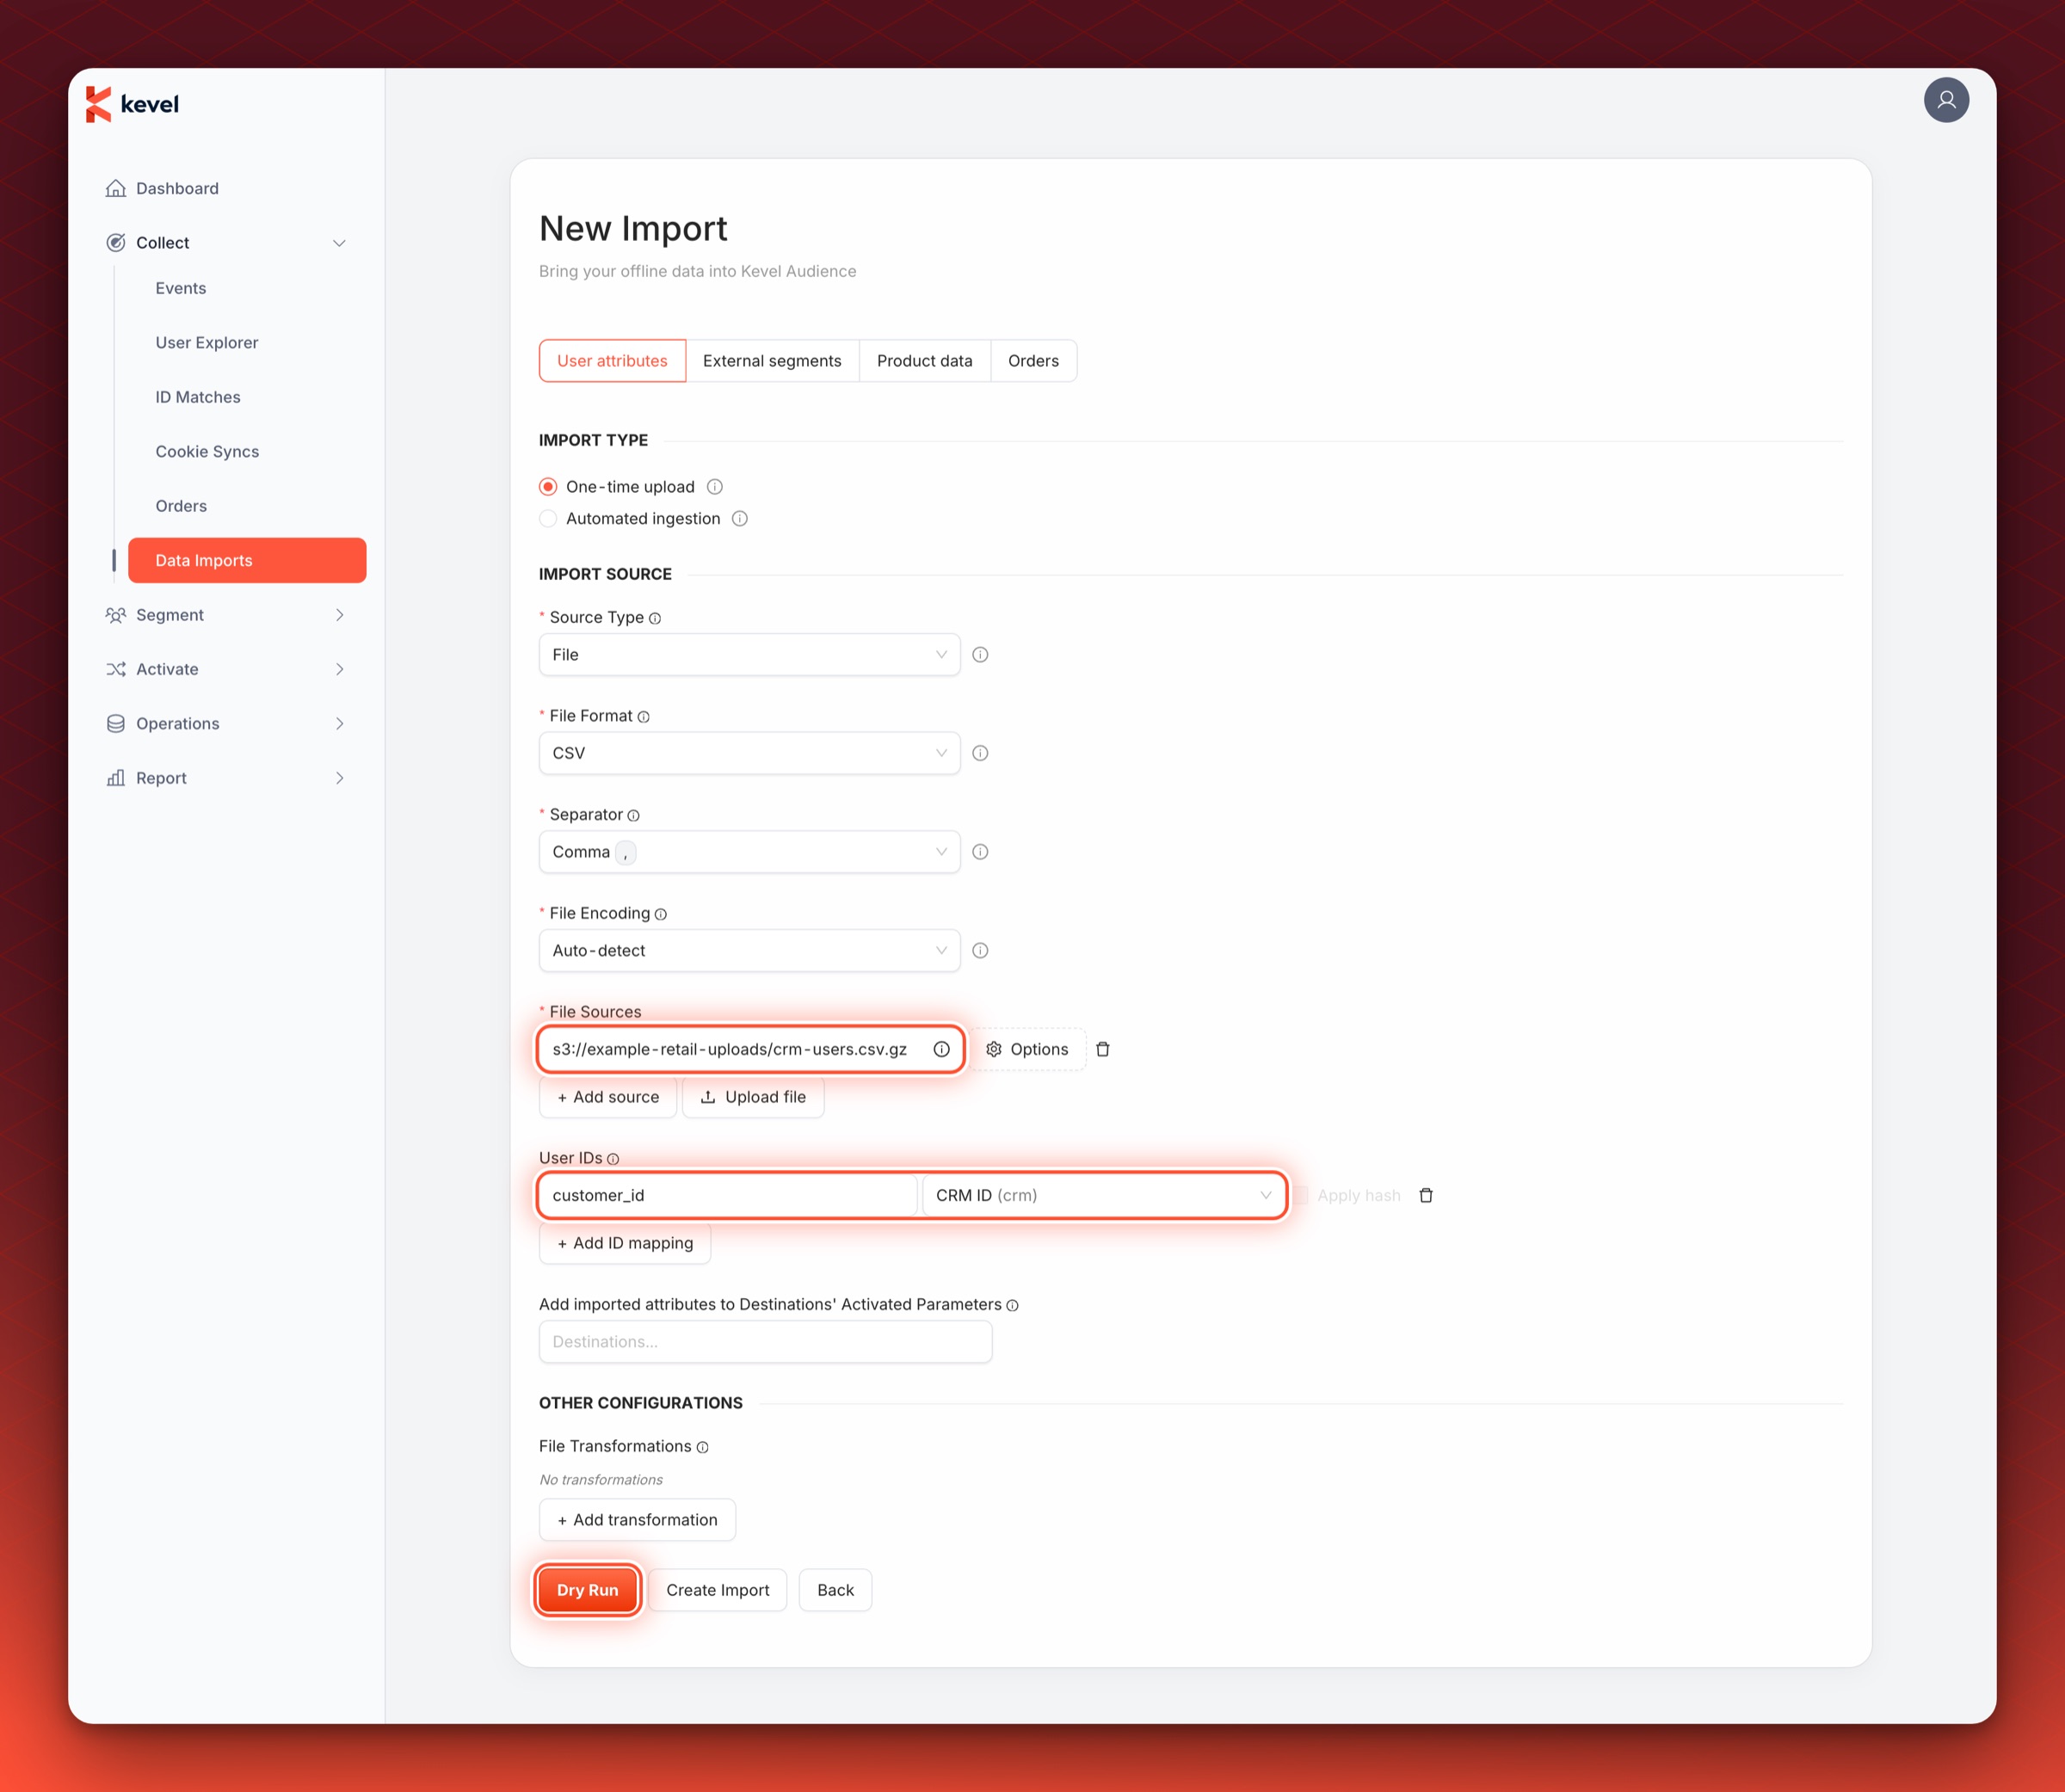This screenshot has width=2065, height=1792.
Task: Expand the Operations sidebar section
Action: pyautogui.click(x=226, y=724)
